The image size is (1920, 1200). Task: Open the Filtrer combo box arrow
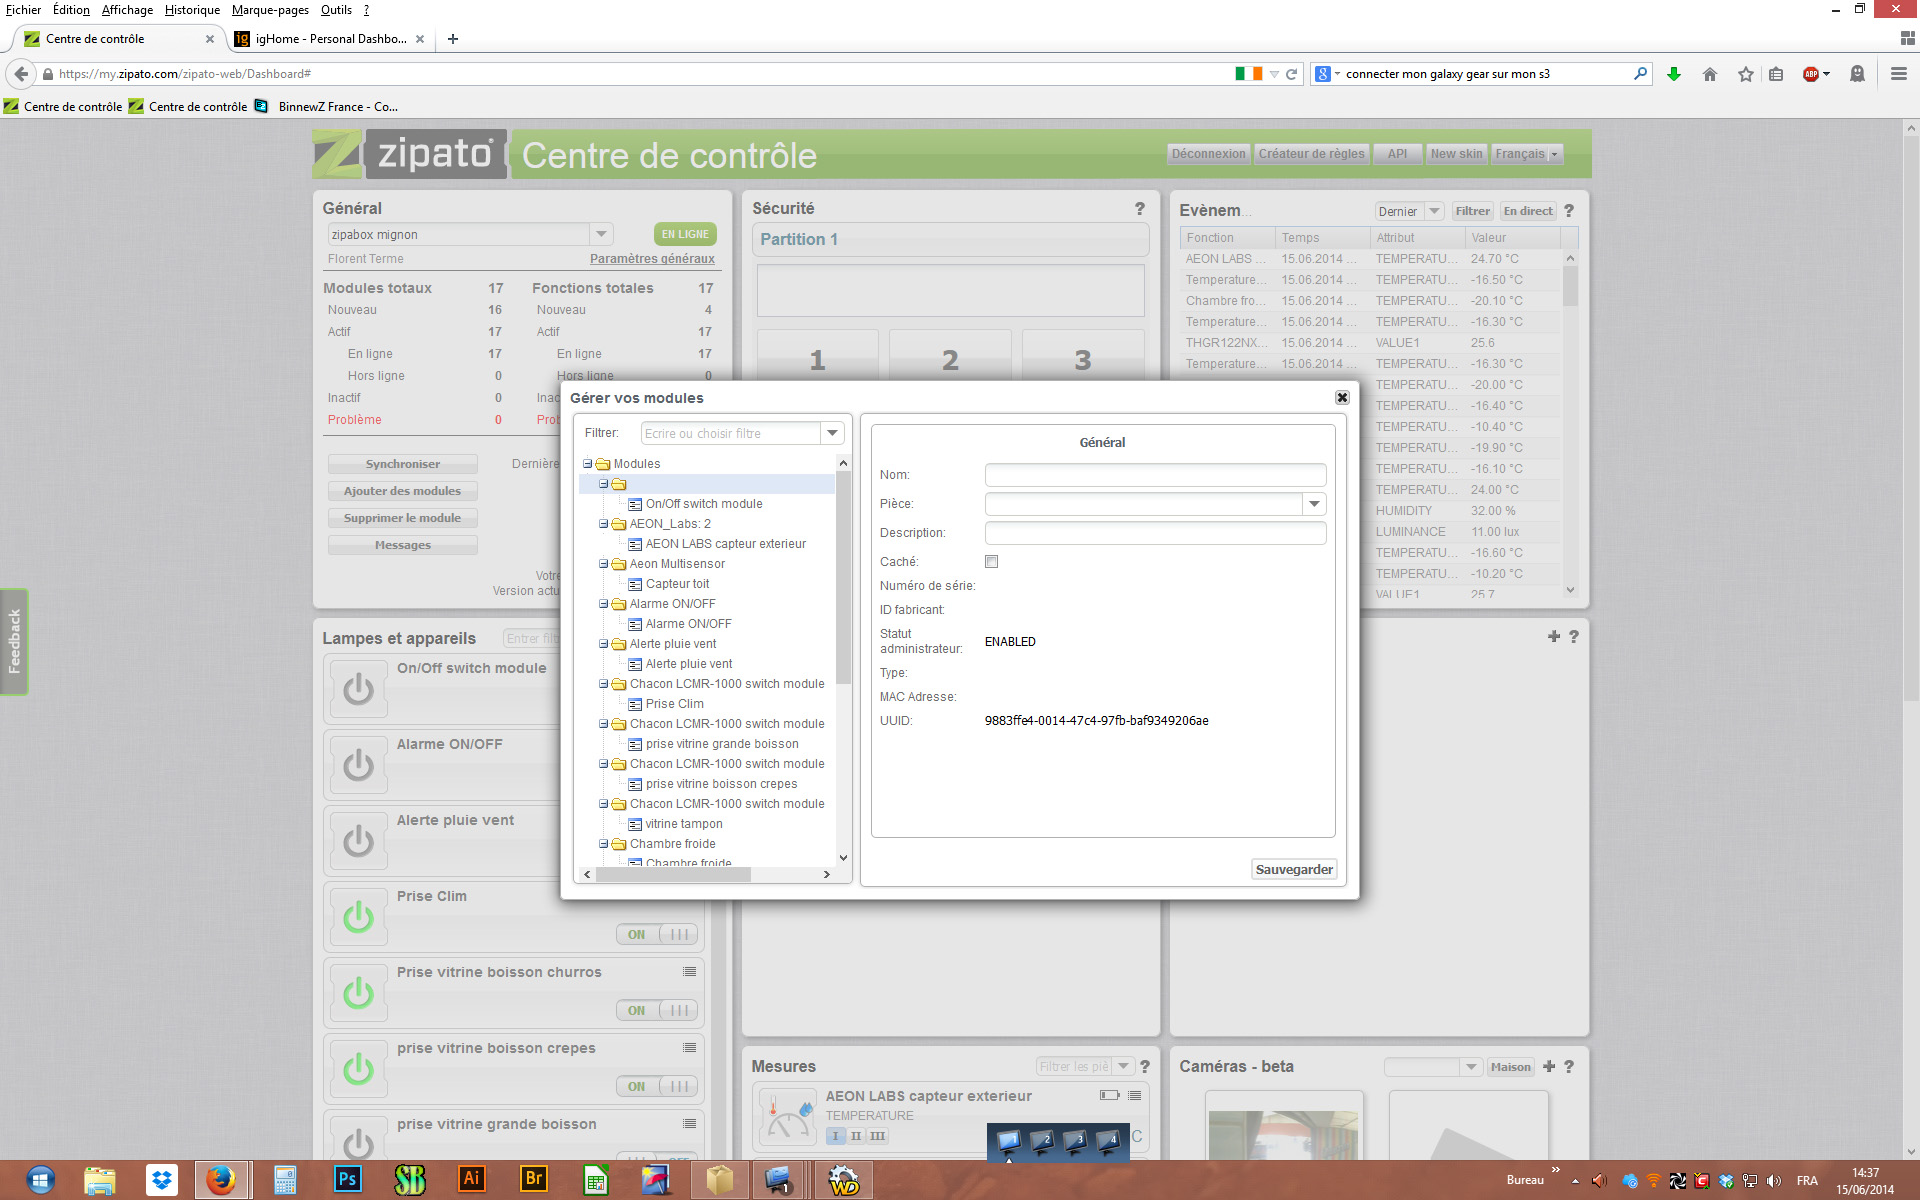pos(832,433)
